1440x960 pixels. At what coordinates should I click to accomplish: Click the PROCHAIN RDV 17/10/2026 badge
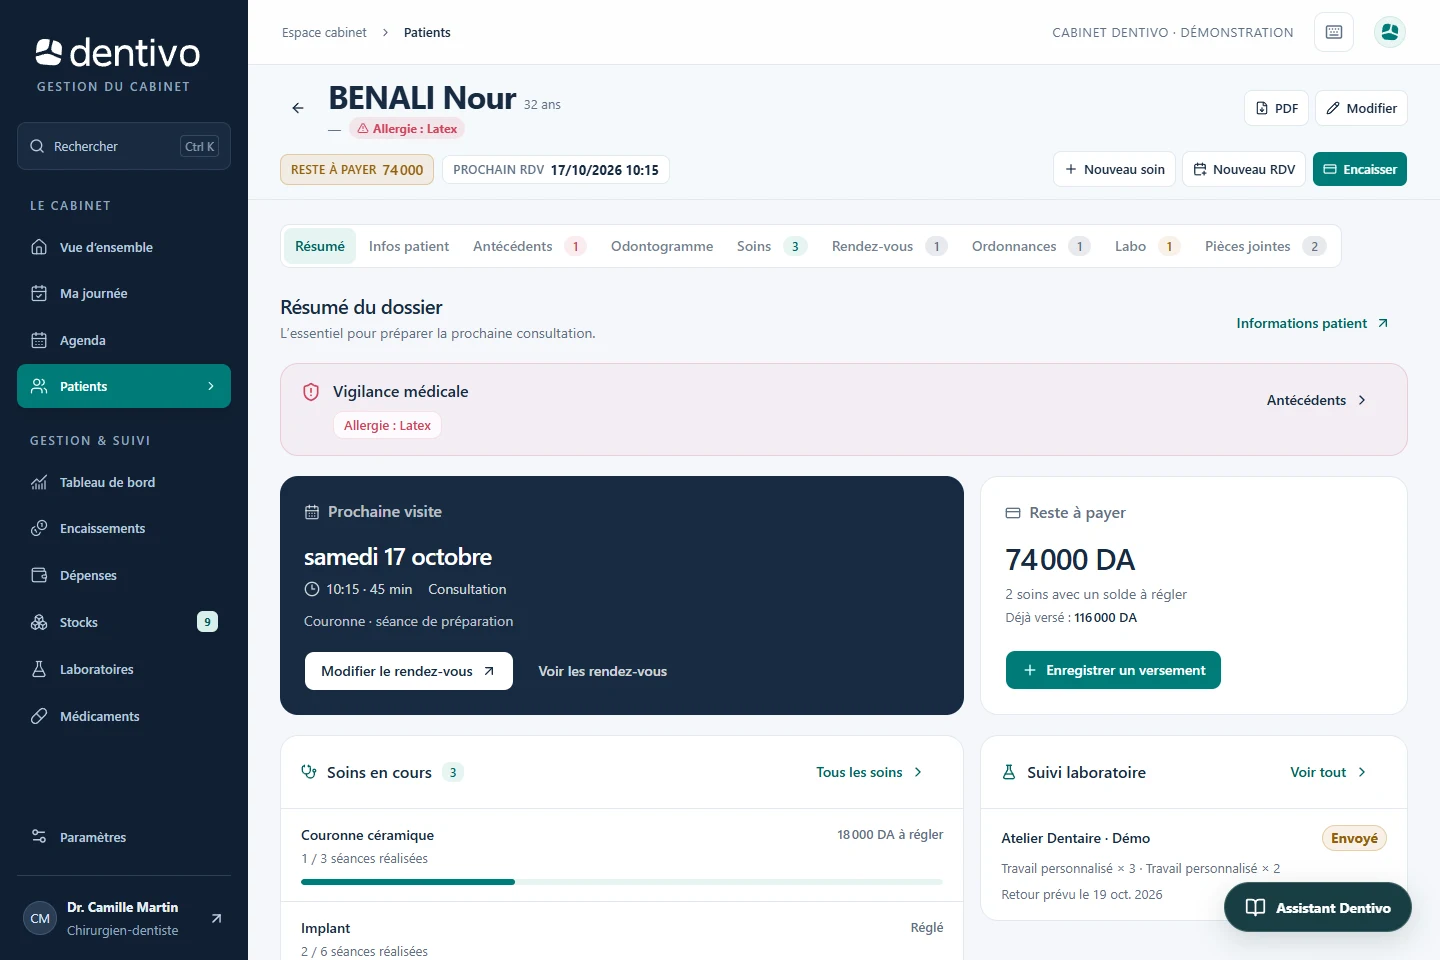(x=556, y=170)
